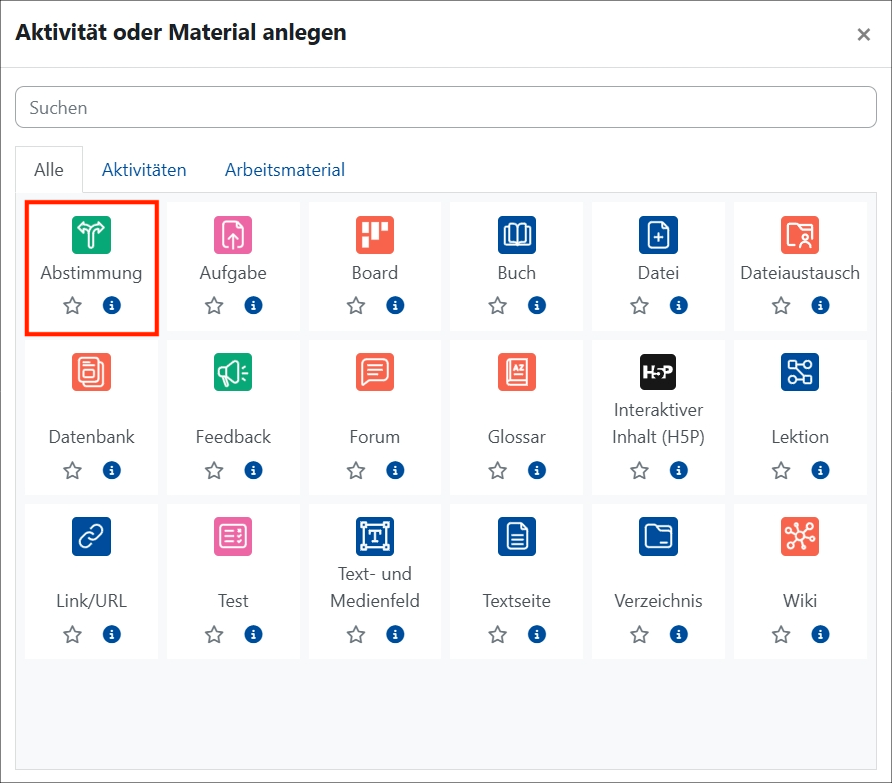
Task: Switch to the Aktivitäten tab
Action: click(x=144, y=169)
